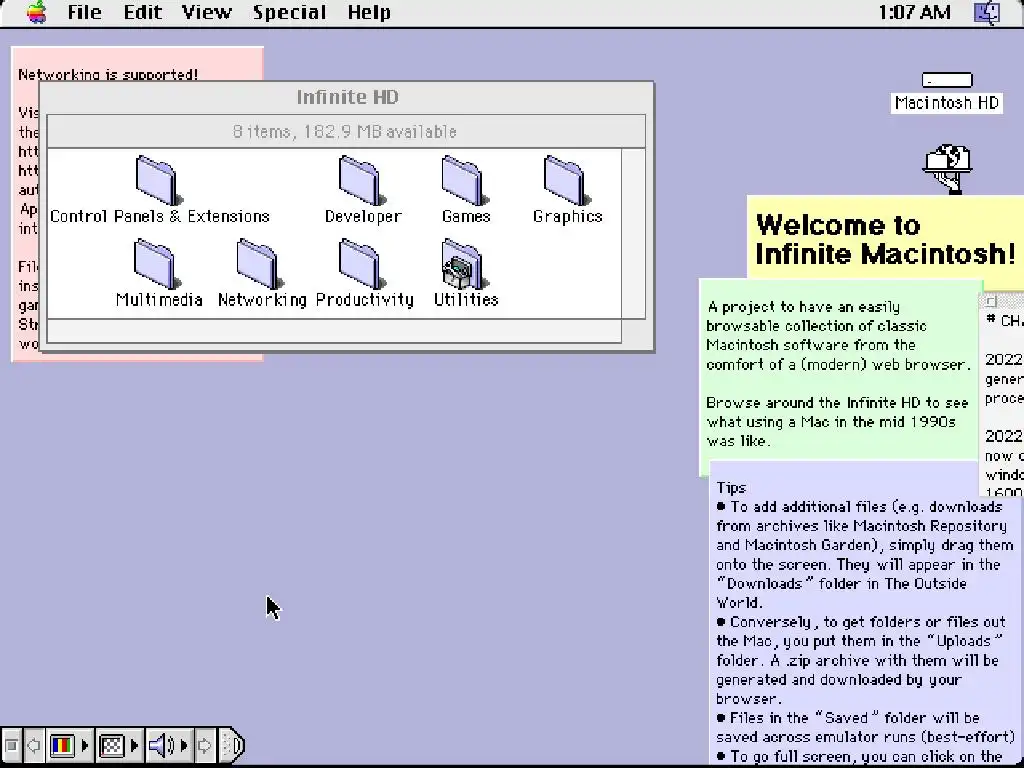Screen dimensions: 1024x768
Task: Click the white changelog note's close box
Action: pos(991,301)
